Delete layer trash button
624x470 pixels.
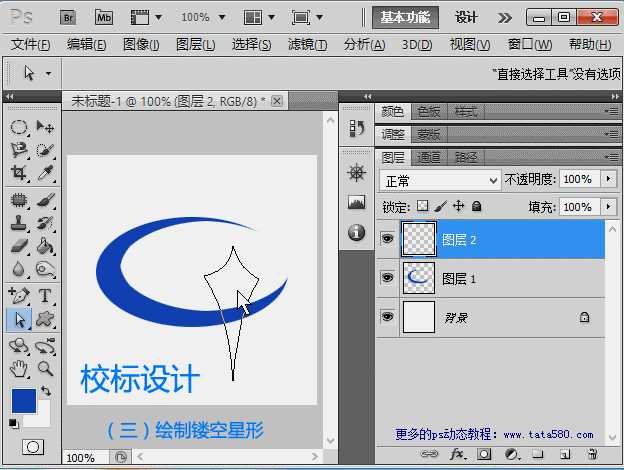592,454
